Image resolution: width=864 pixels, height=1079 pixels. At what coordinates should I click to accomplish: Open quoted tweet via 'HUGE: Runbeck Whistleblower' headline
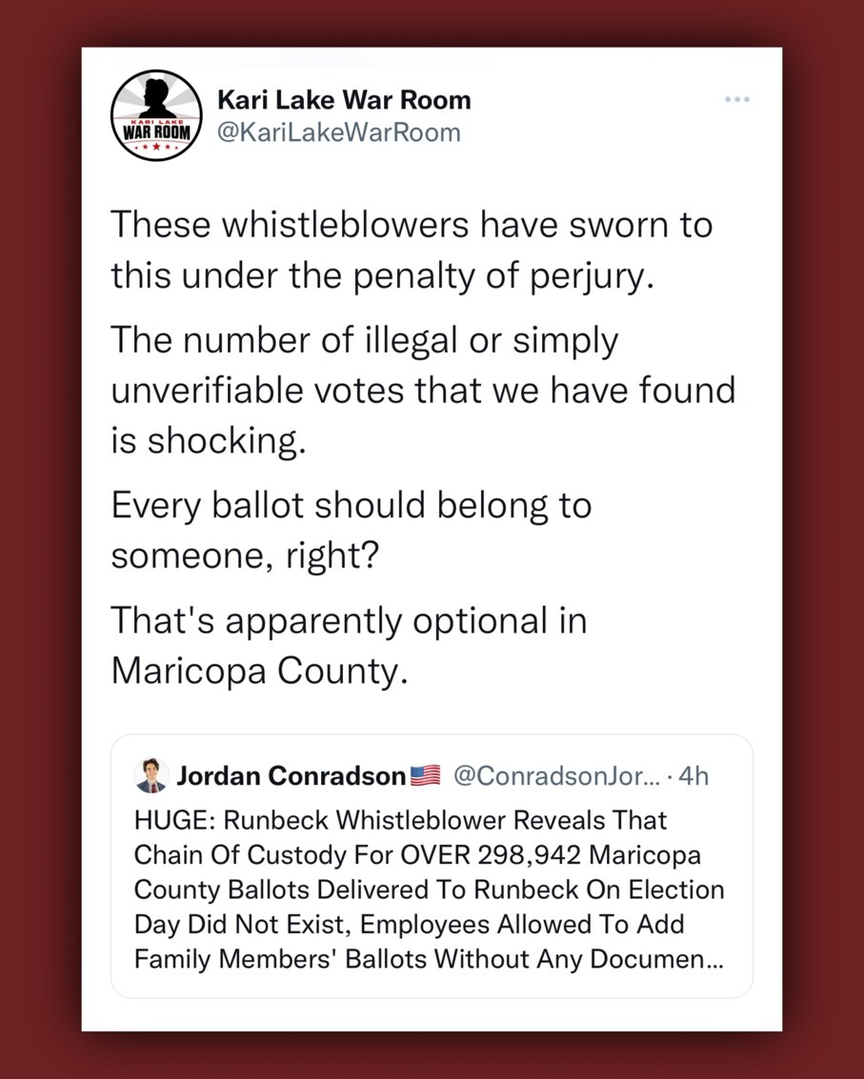[400, 820]
